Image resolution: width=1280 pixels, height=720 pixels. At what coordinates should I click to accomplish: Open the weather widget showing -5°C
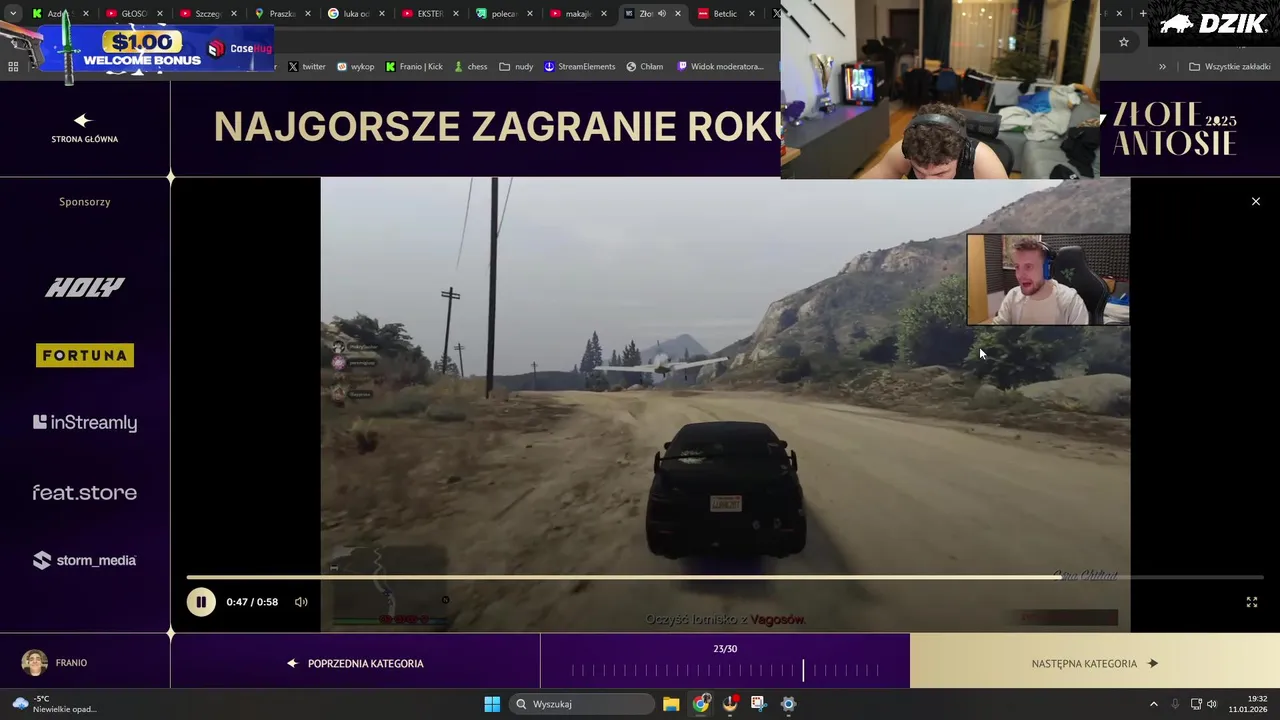click(53, 704)
